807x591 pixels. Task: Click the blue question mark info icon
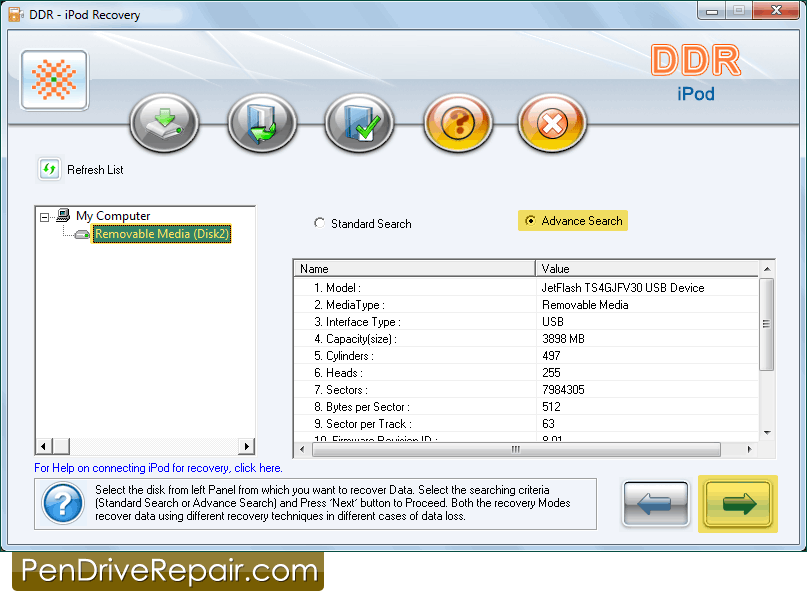click(x=63, y=503)
